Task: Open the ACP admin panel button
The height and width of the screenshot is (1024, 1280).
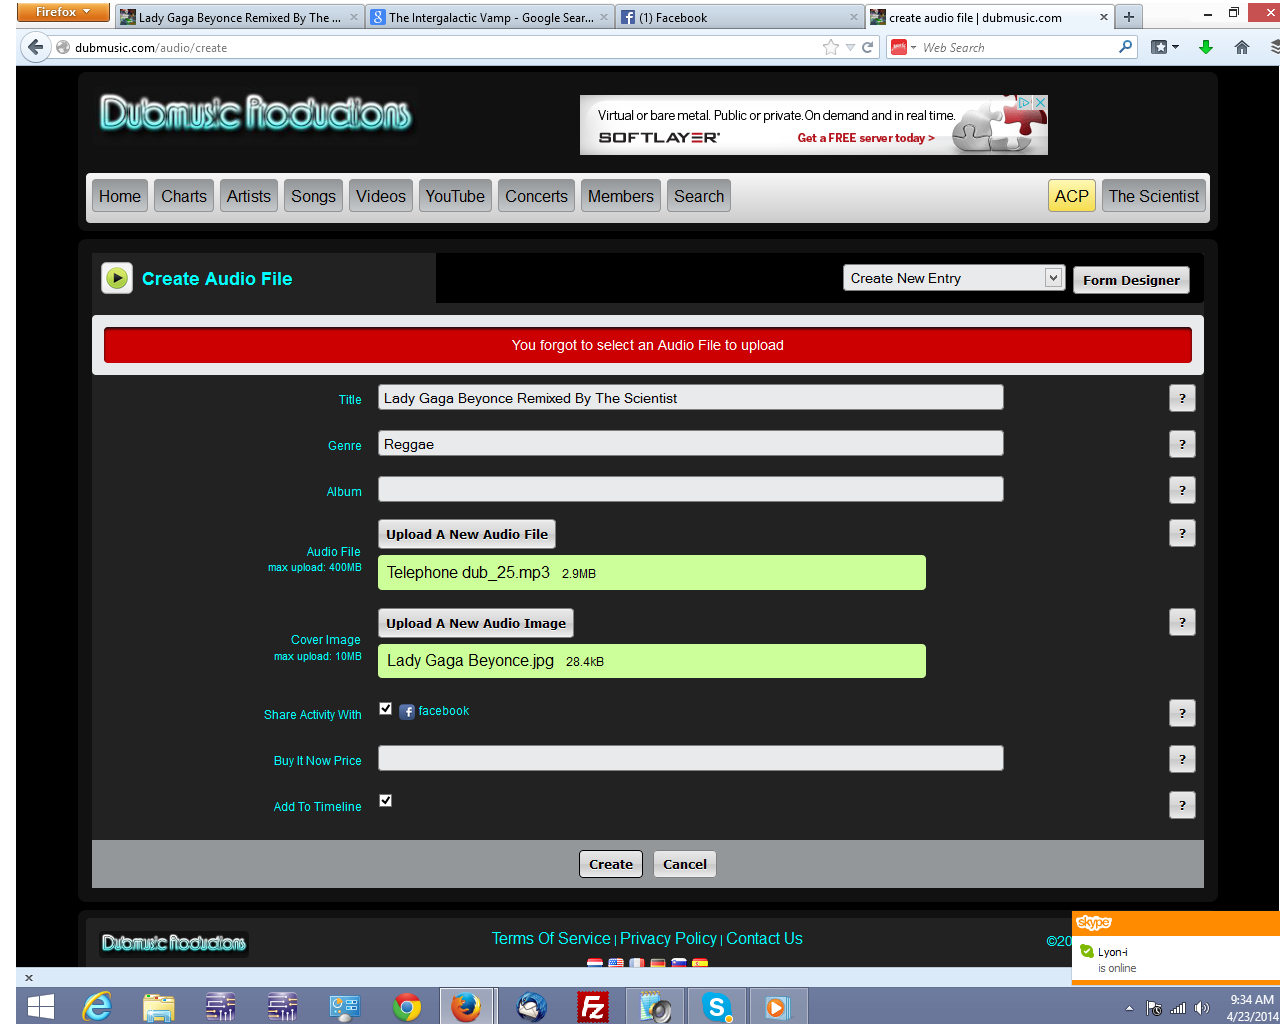Action: point(1071,196)
